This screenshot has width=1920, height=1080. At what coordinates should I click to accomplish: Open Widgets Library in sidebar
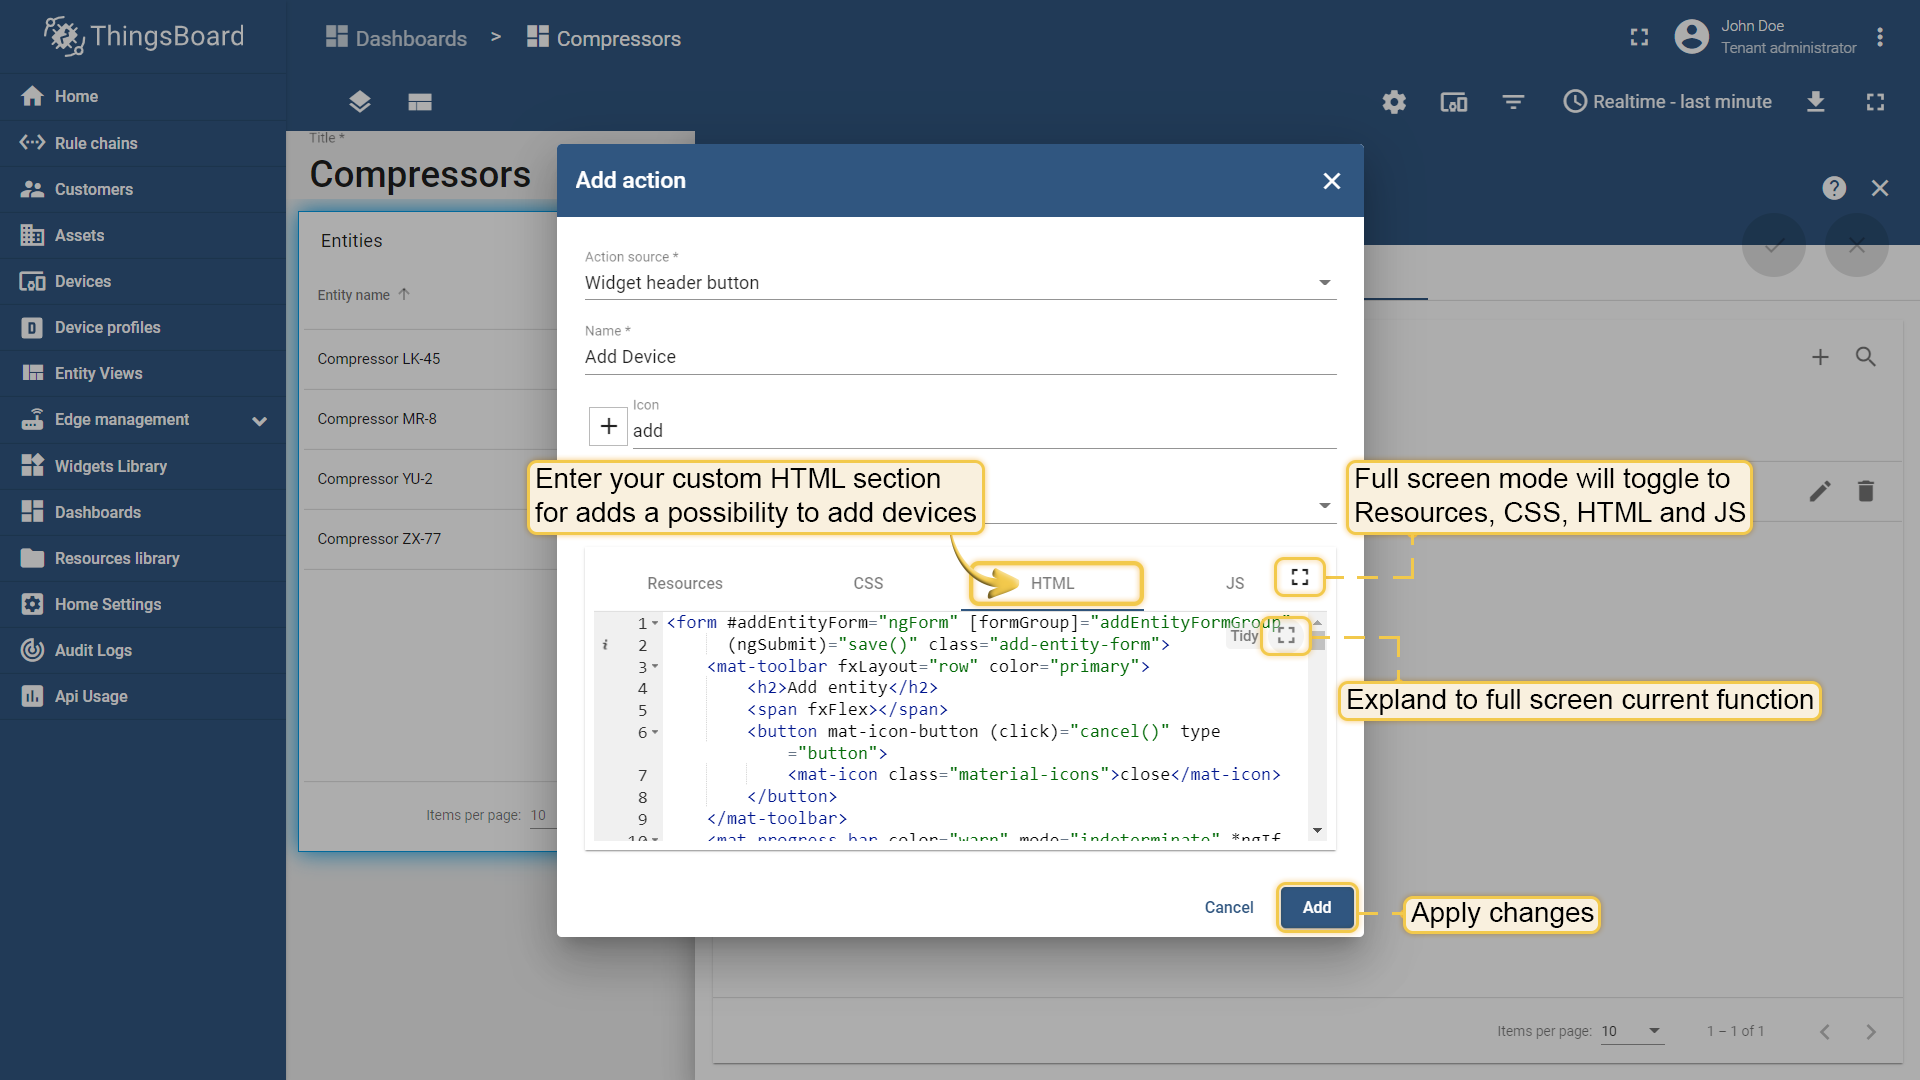coord(110,466)
